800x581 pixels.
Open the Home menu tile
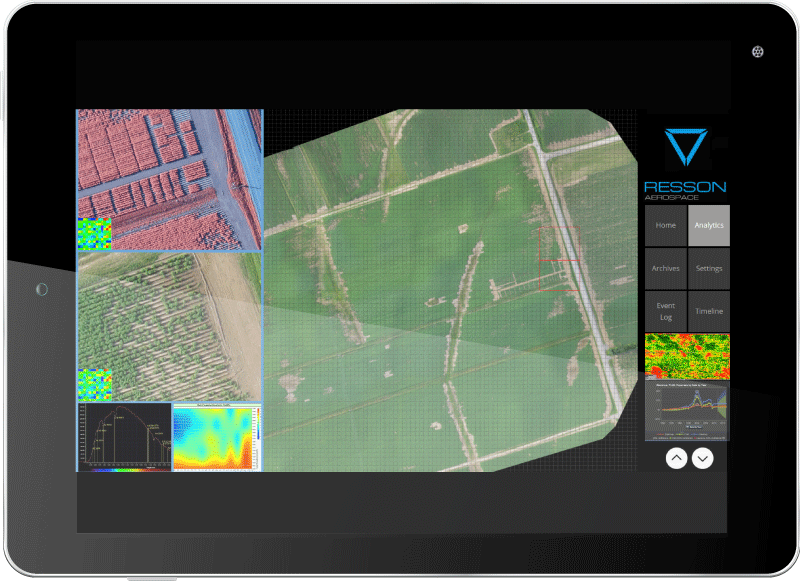(x=665, y=226)
